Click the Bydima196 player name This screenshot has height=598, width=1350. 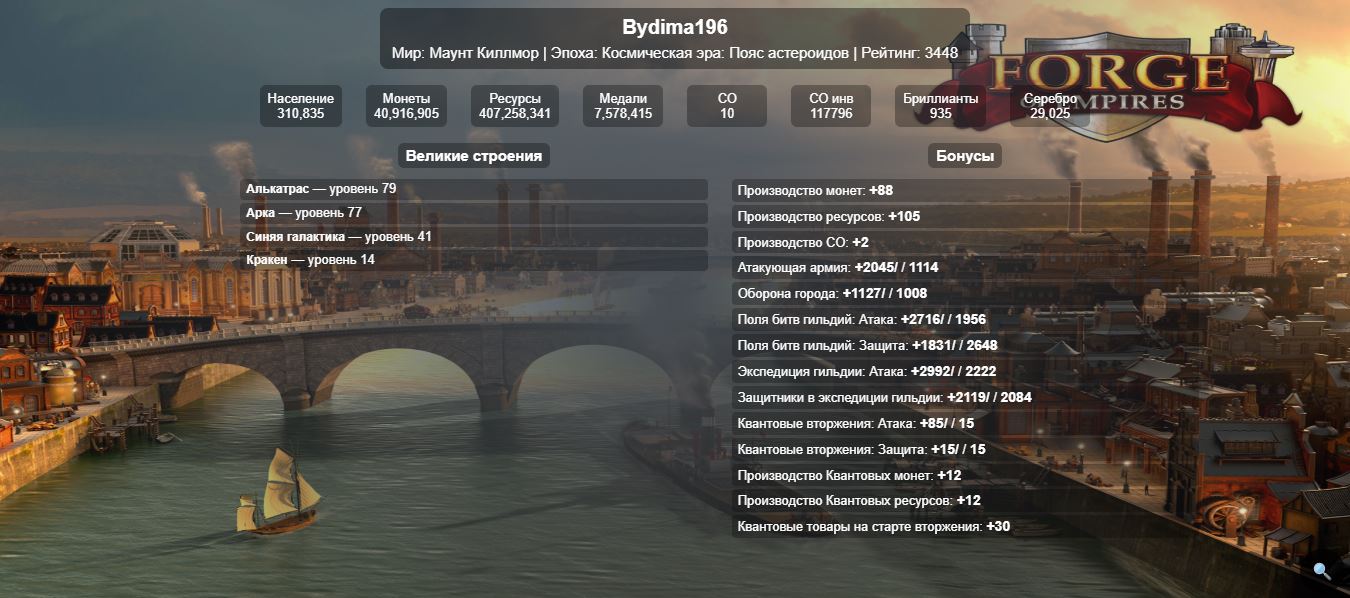tap(675, 27)
